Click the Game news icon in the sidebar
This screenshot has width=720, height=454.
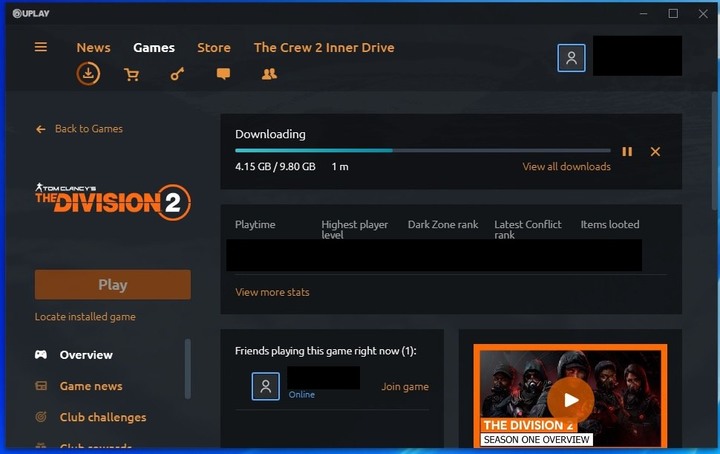pyautogui.click(x=41, y=386)
